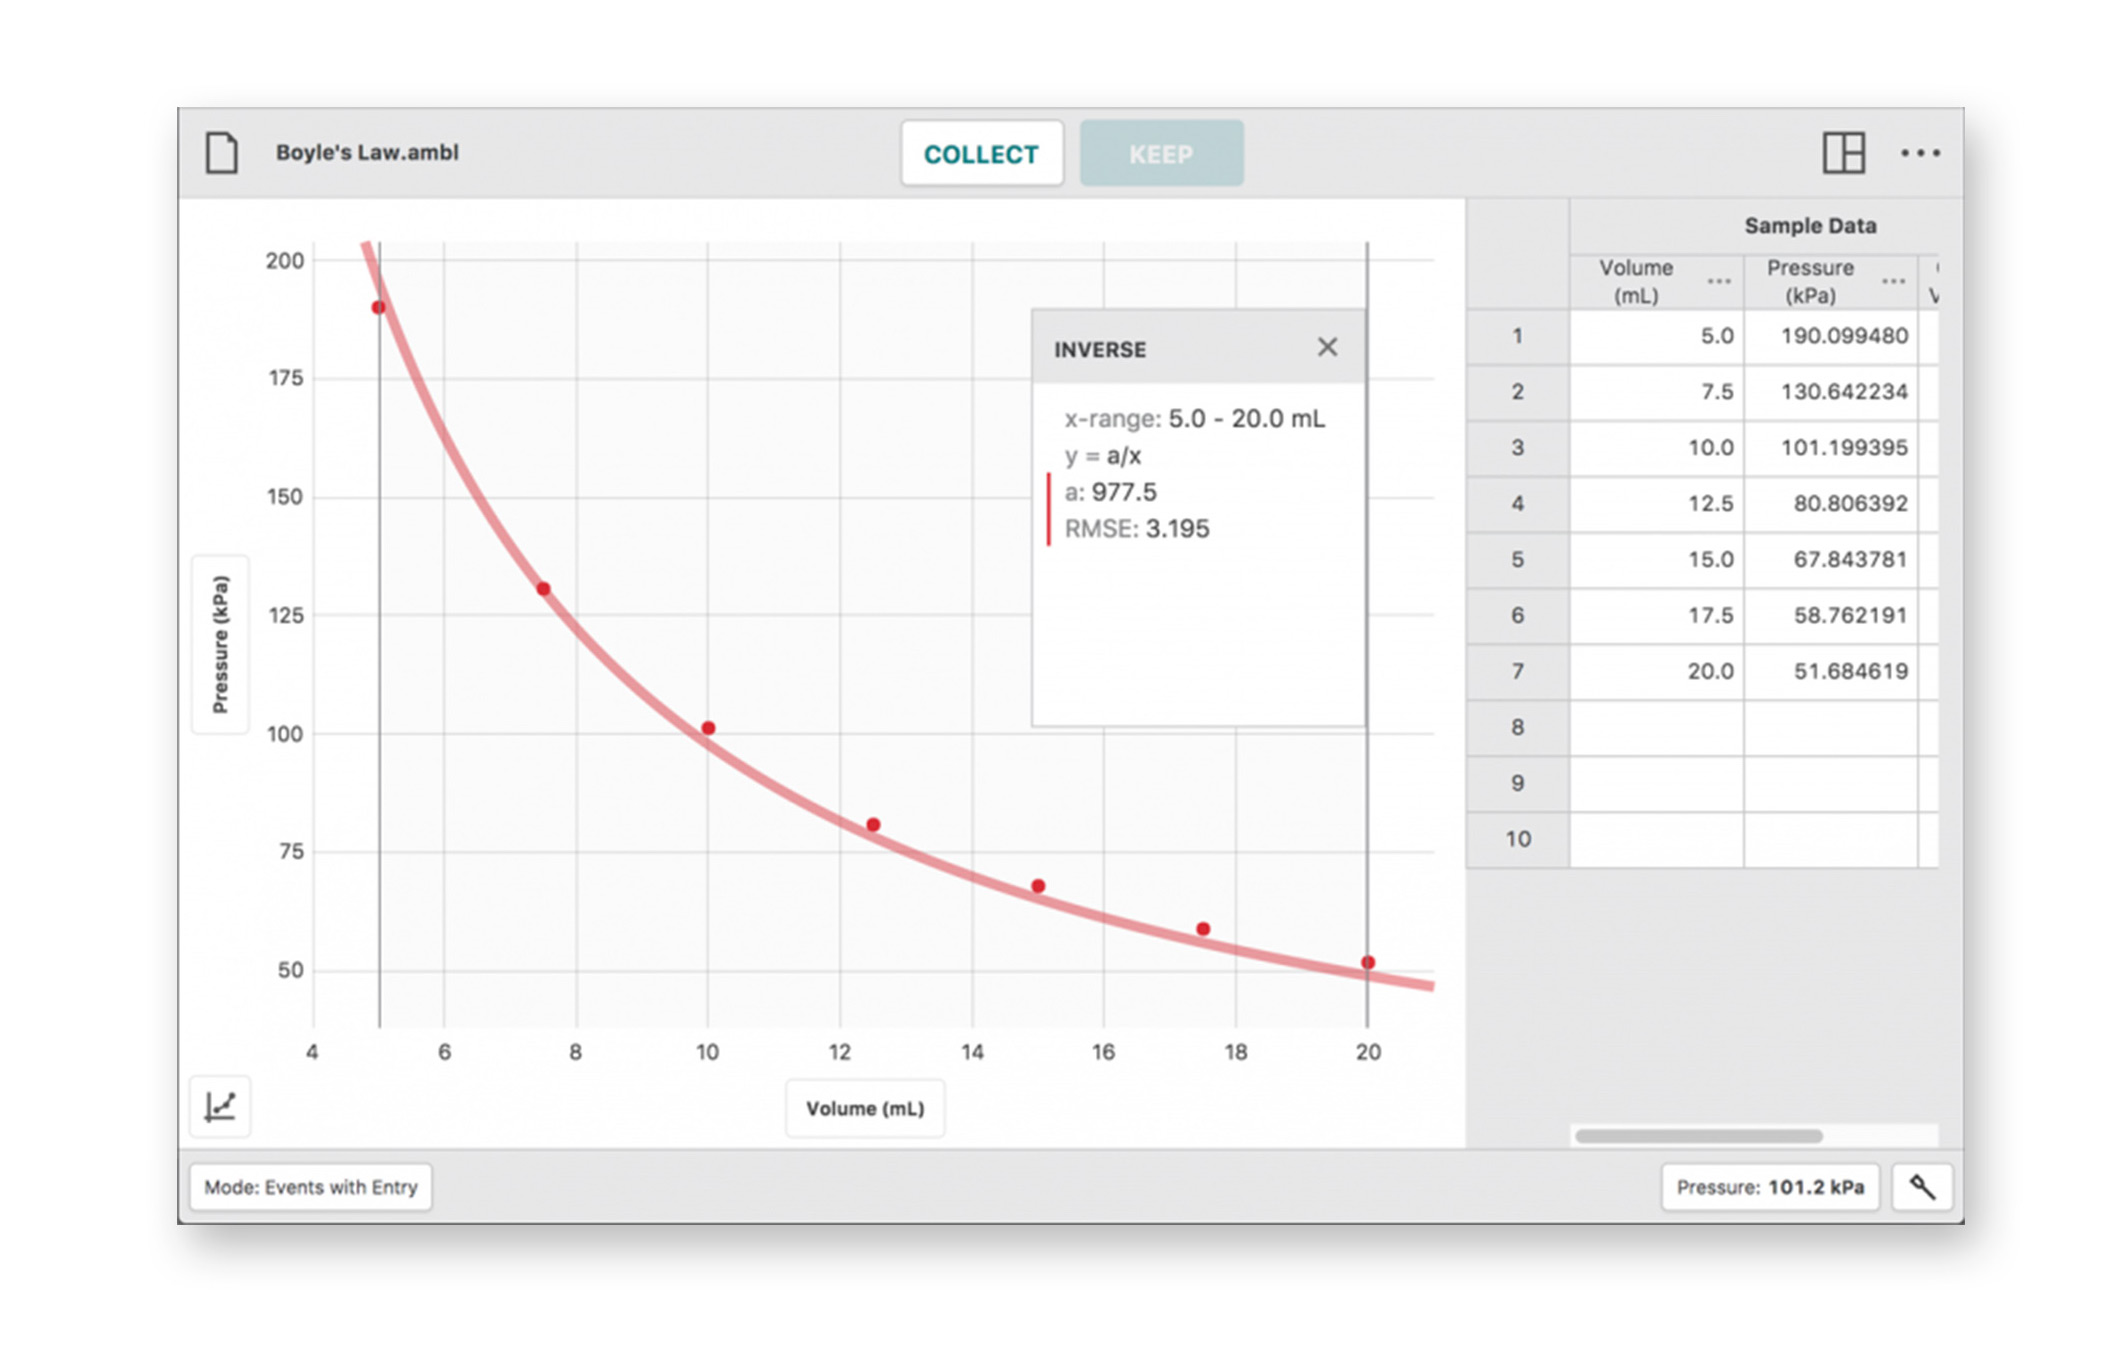Click the 50 label on pressure axis
This screenshot has height=1357, width=2128.
[x=290, y=971]
